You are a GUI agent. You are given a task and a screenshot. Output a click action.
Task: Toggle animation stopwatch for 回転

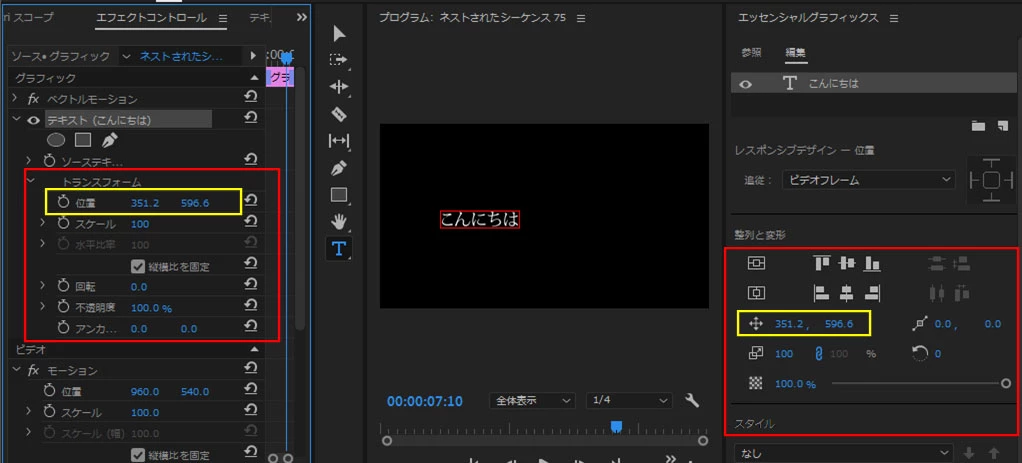tap(63, 286)
